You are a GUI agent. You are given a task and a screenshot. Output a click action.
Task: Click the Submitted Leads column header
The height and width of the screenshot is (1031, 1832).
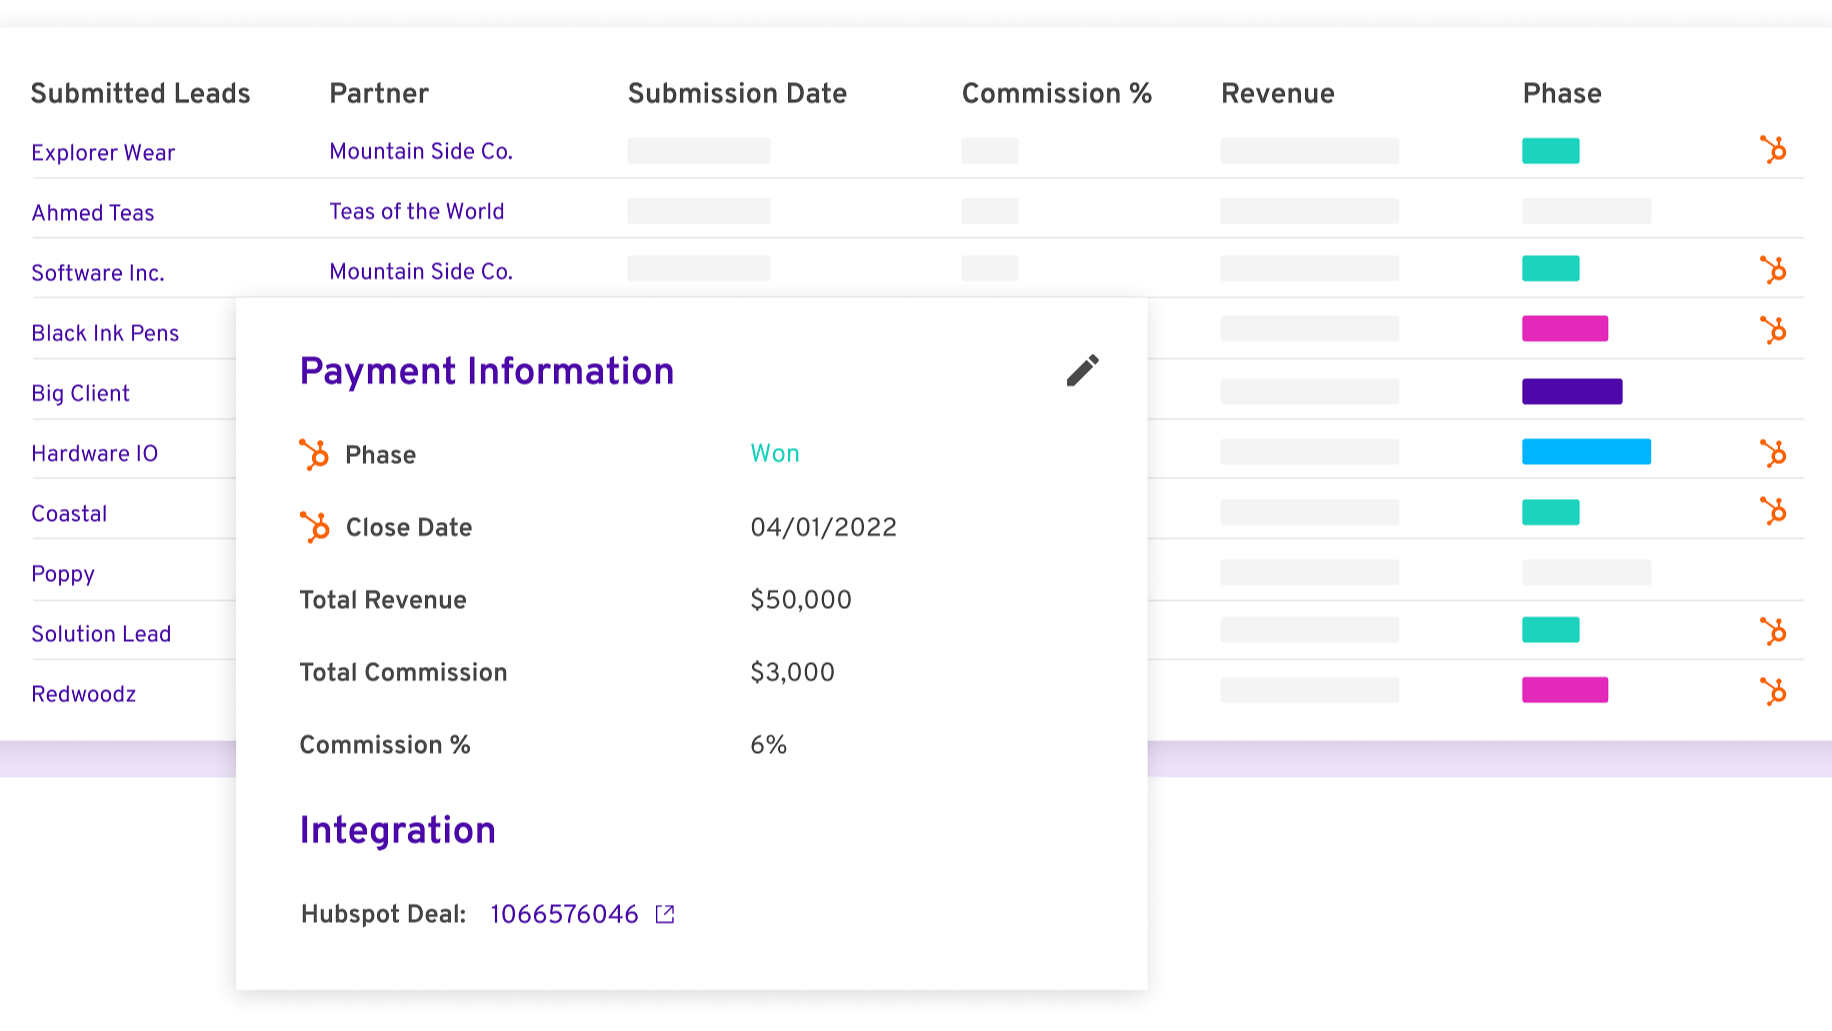point(141,93)
